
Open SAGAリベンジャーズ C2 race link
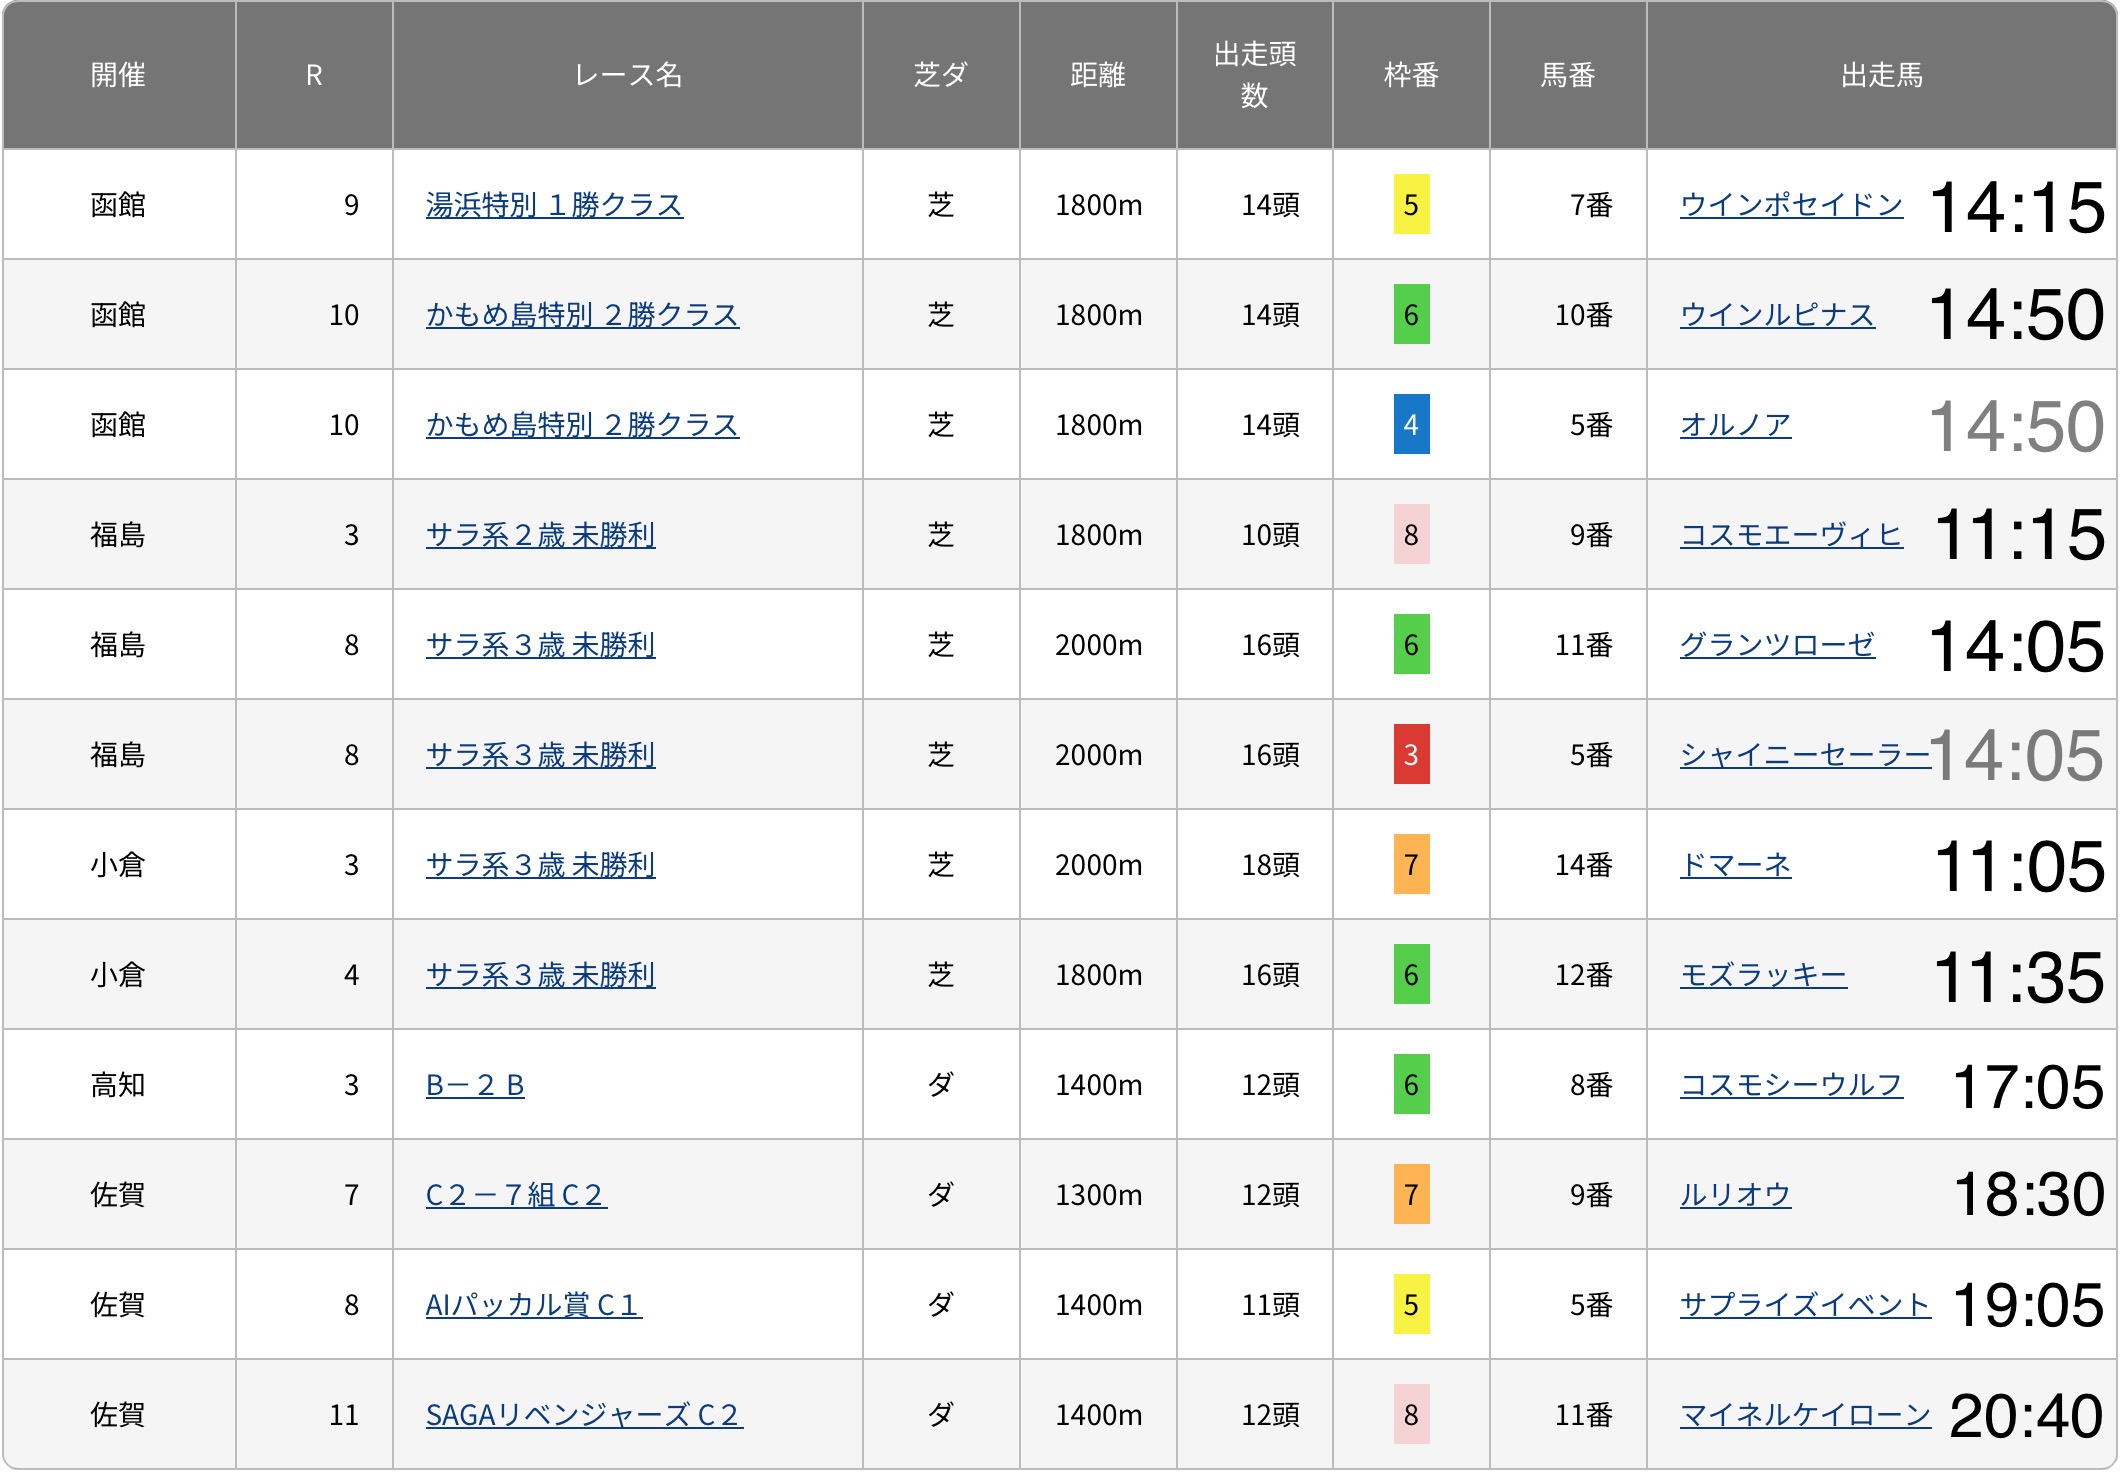(x=584, y=1415)
